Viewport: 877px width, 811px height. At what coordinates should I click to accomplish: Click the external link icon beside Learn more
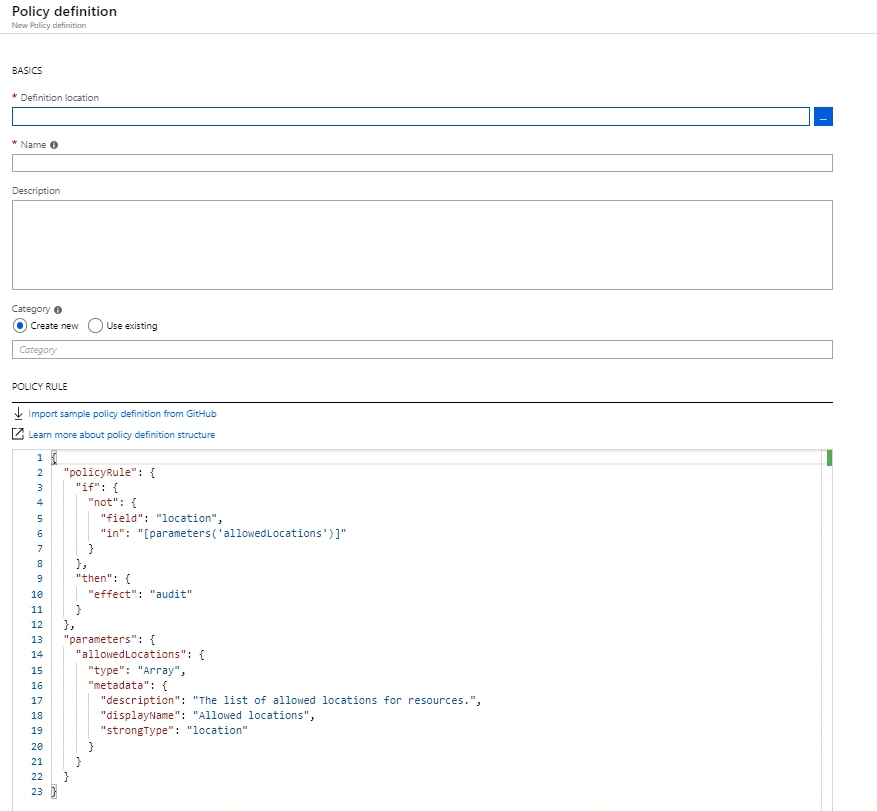[x=18, y=434]
